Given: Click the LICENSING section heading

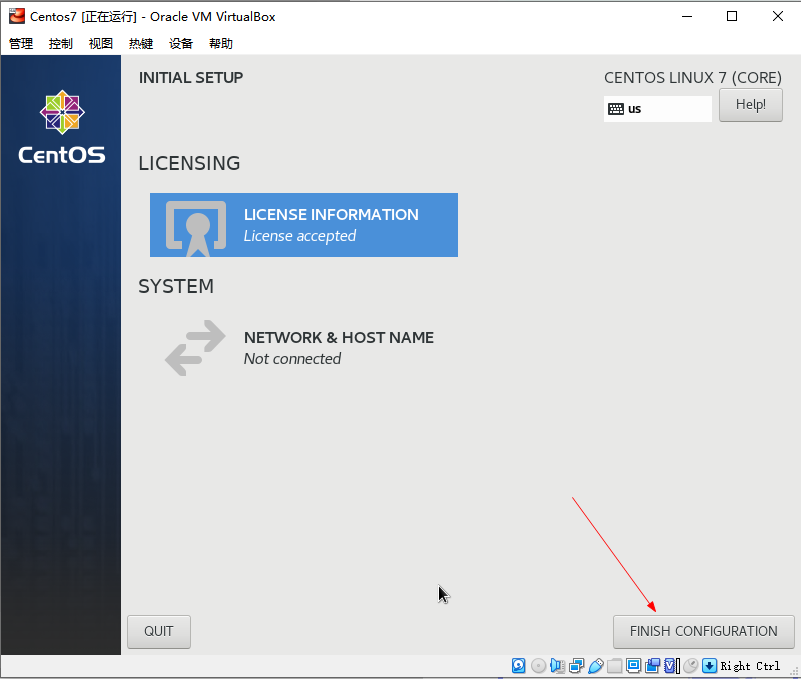Looking at the screenshot, I should (189, 163).
